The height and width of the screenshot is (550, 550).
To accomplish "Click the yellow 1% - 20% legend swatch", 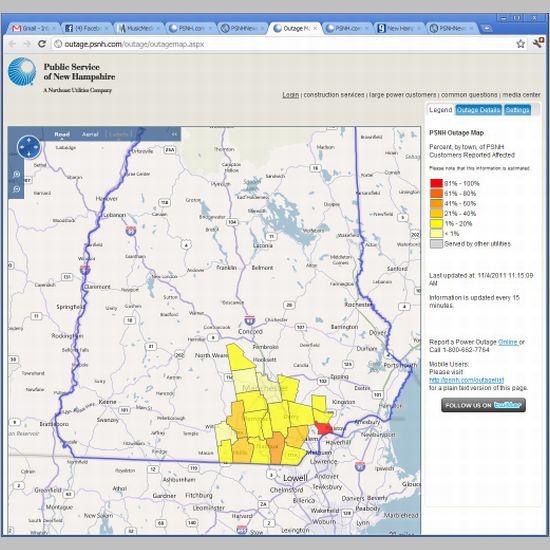I will (436, 223).
